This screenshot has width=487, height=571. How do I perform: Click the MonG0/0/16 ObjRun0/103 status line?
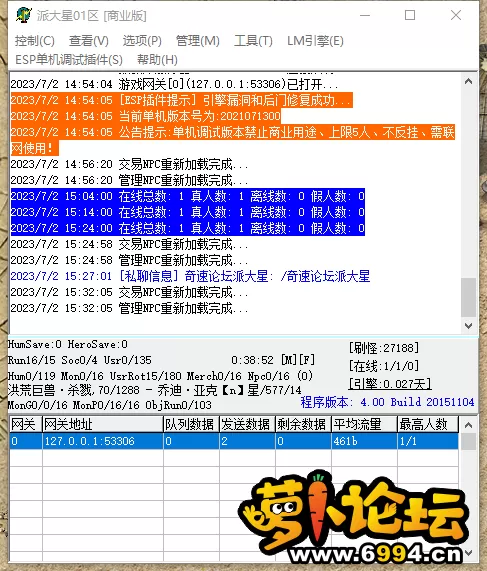[x=110, y=405]
